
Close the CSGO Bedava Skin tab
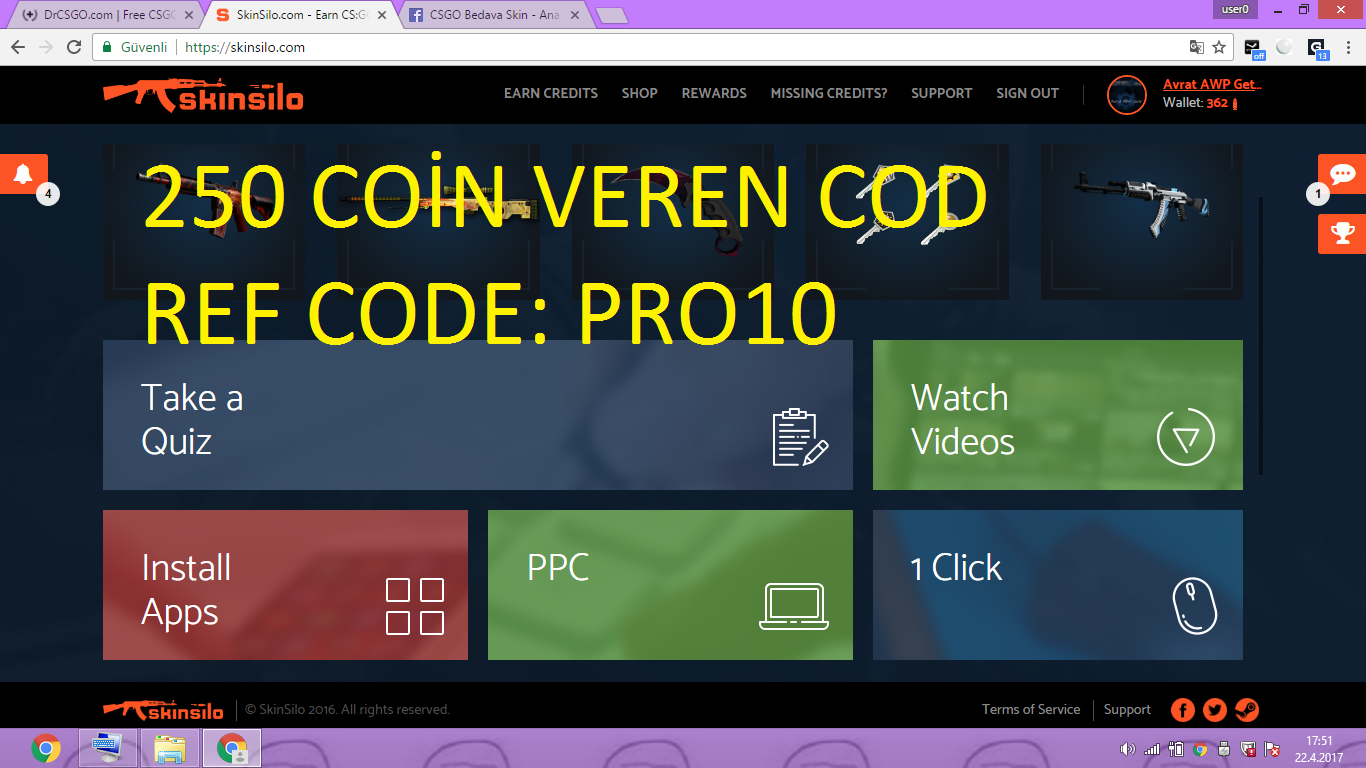tap(574, 15)
